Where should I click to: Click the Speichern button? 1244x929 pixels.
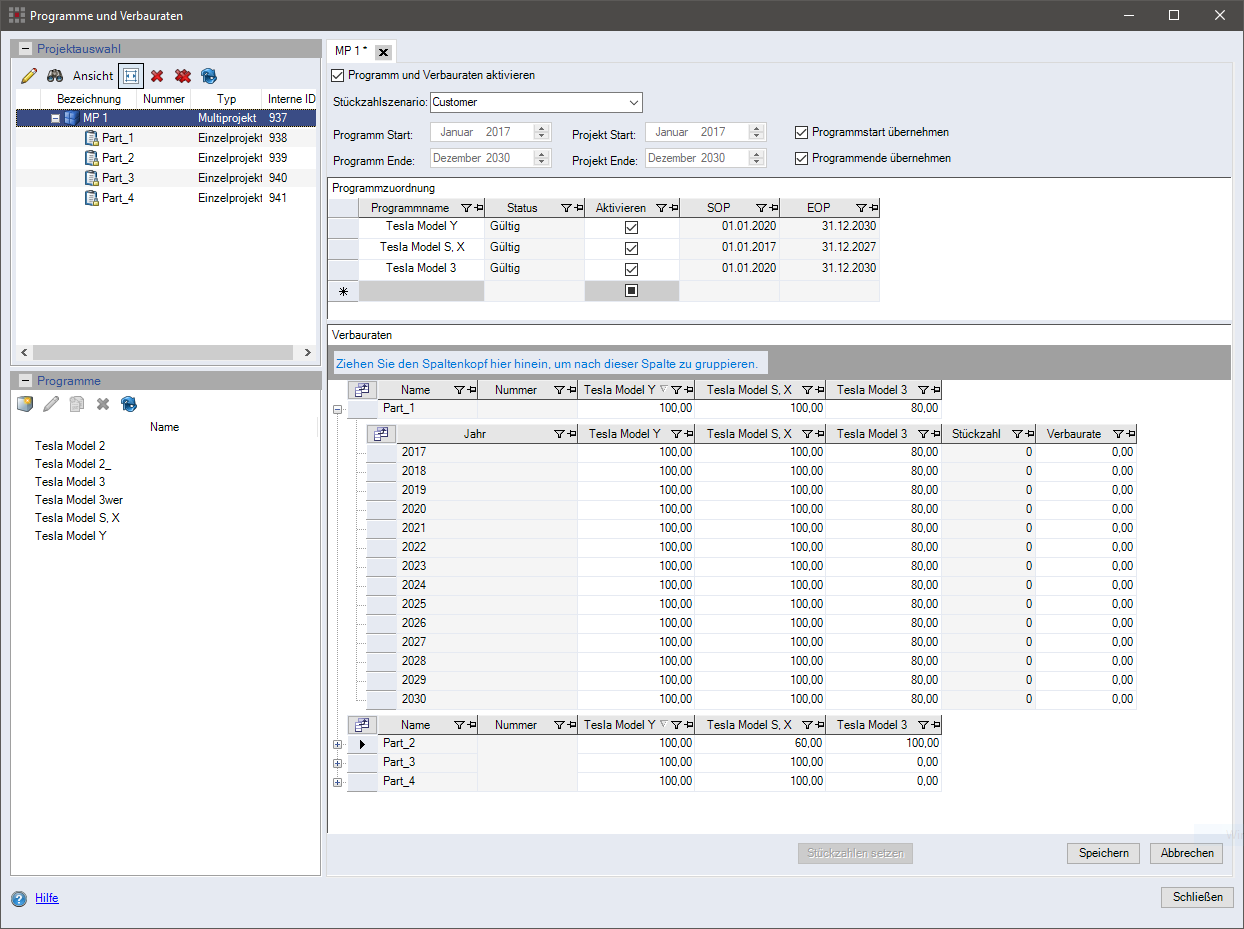[1104, 853]
